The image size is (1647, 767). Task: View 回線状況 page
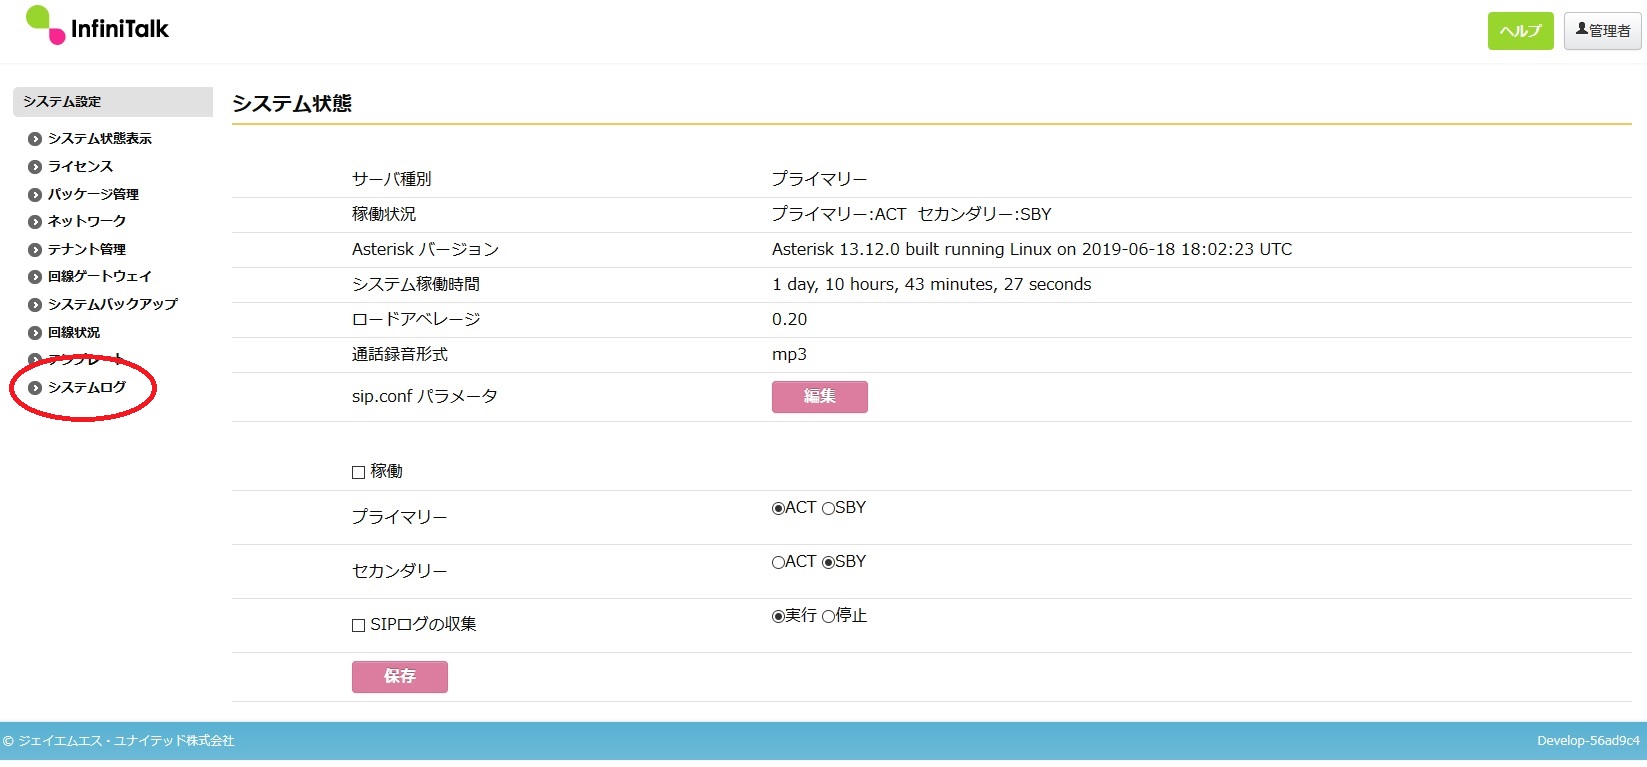(x=74, y=333)
